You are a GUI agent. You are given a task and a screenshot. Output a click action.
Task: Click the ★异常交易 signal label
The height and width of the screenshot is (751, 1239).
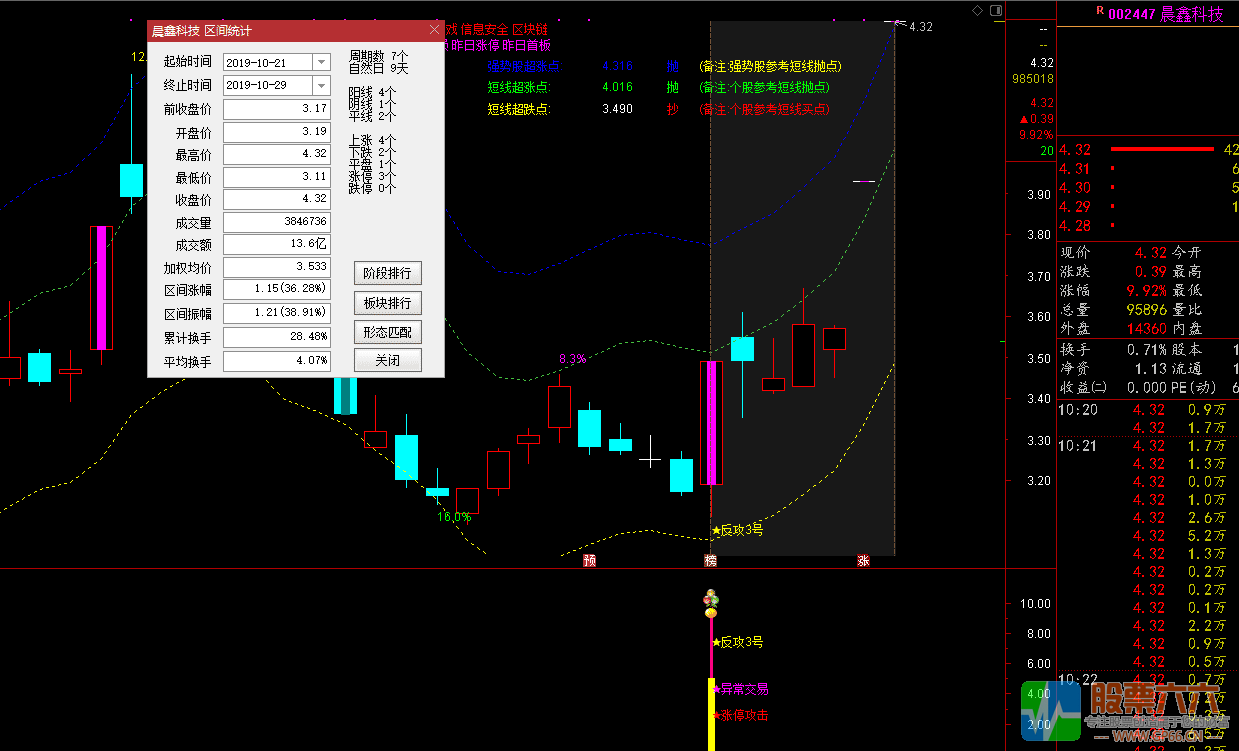(x=741, y=689)
